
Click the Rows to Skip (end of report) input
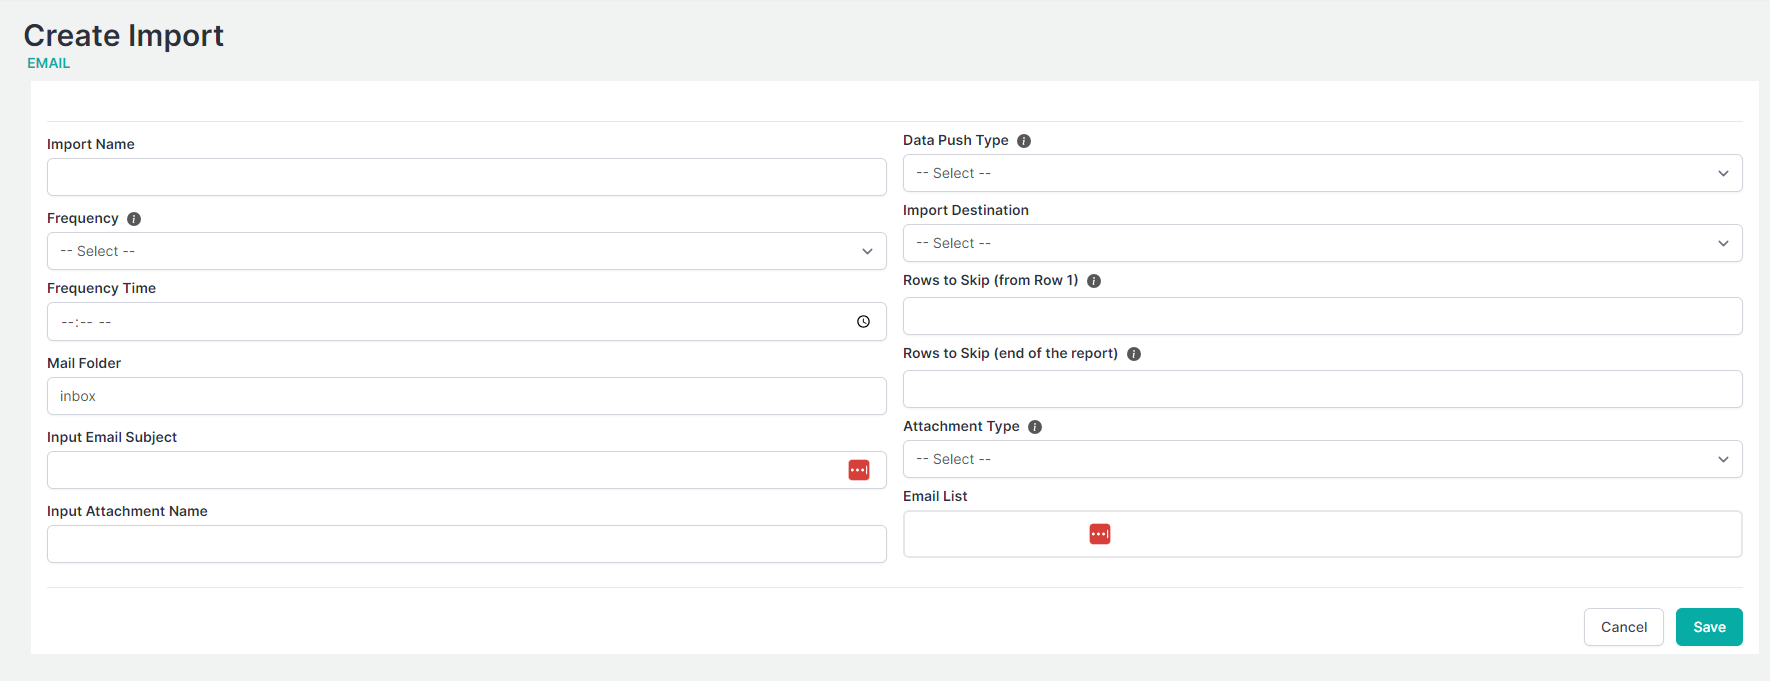(x=1322, y=389)
